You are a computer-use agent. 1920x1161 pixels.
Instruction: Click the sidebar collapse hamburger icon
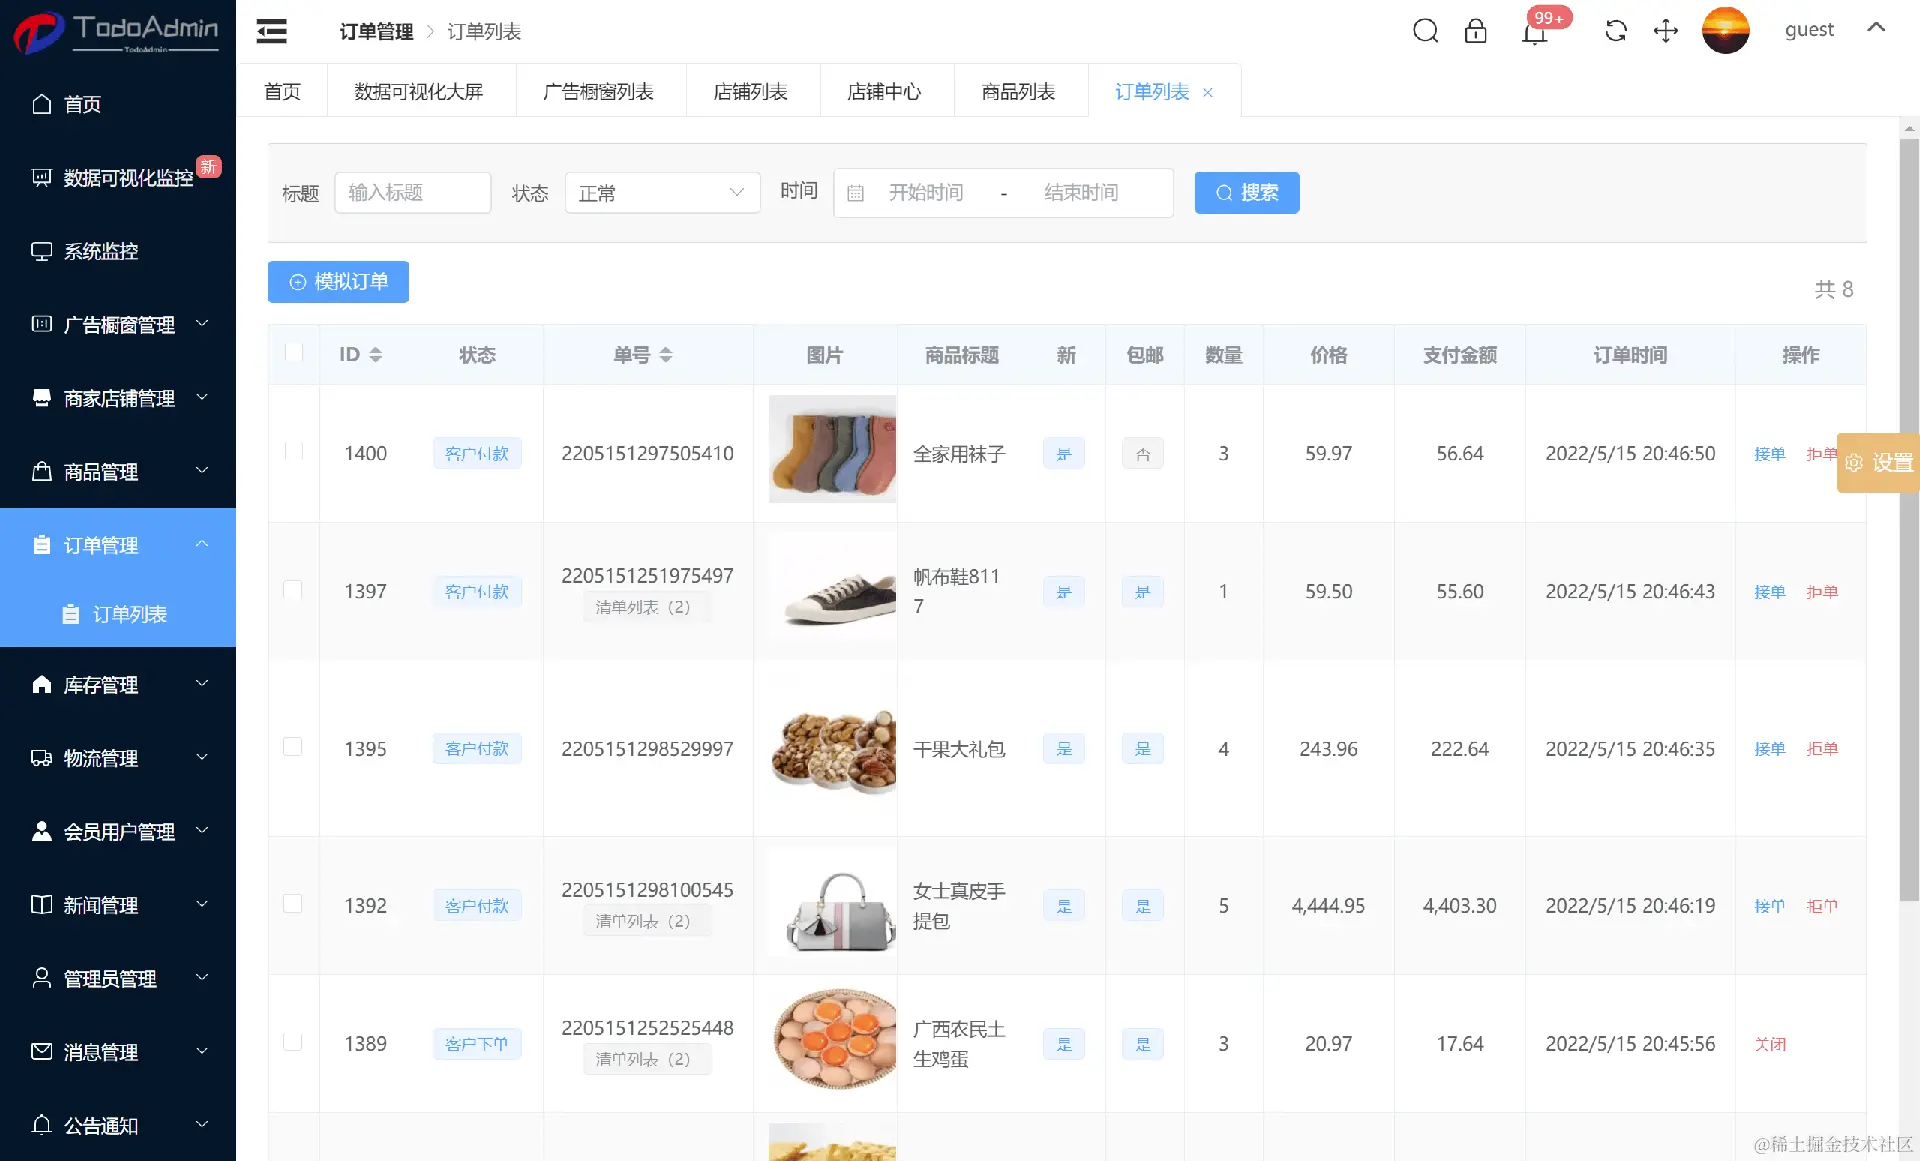(271, 32)
